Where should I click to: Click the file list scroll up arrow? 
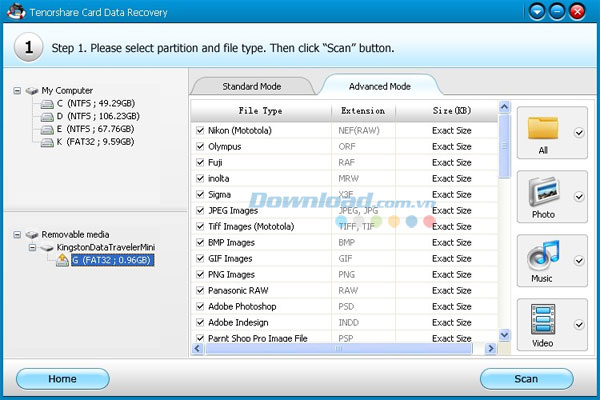[504, 107]
